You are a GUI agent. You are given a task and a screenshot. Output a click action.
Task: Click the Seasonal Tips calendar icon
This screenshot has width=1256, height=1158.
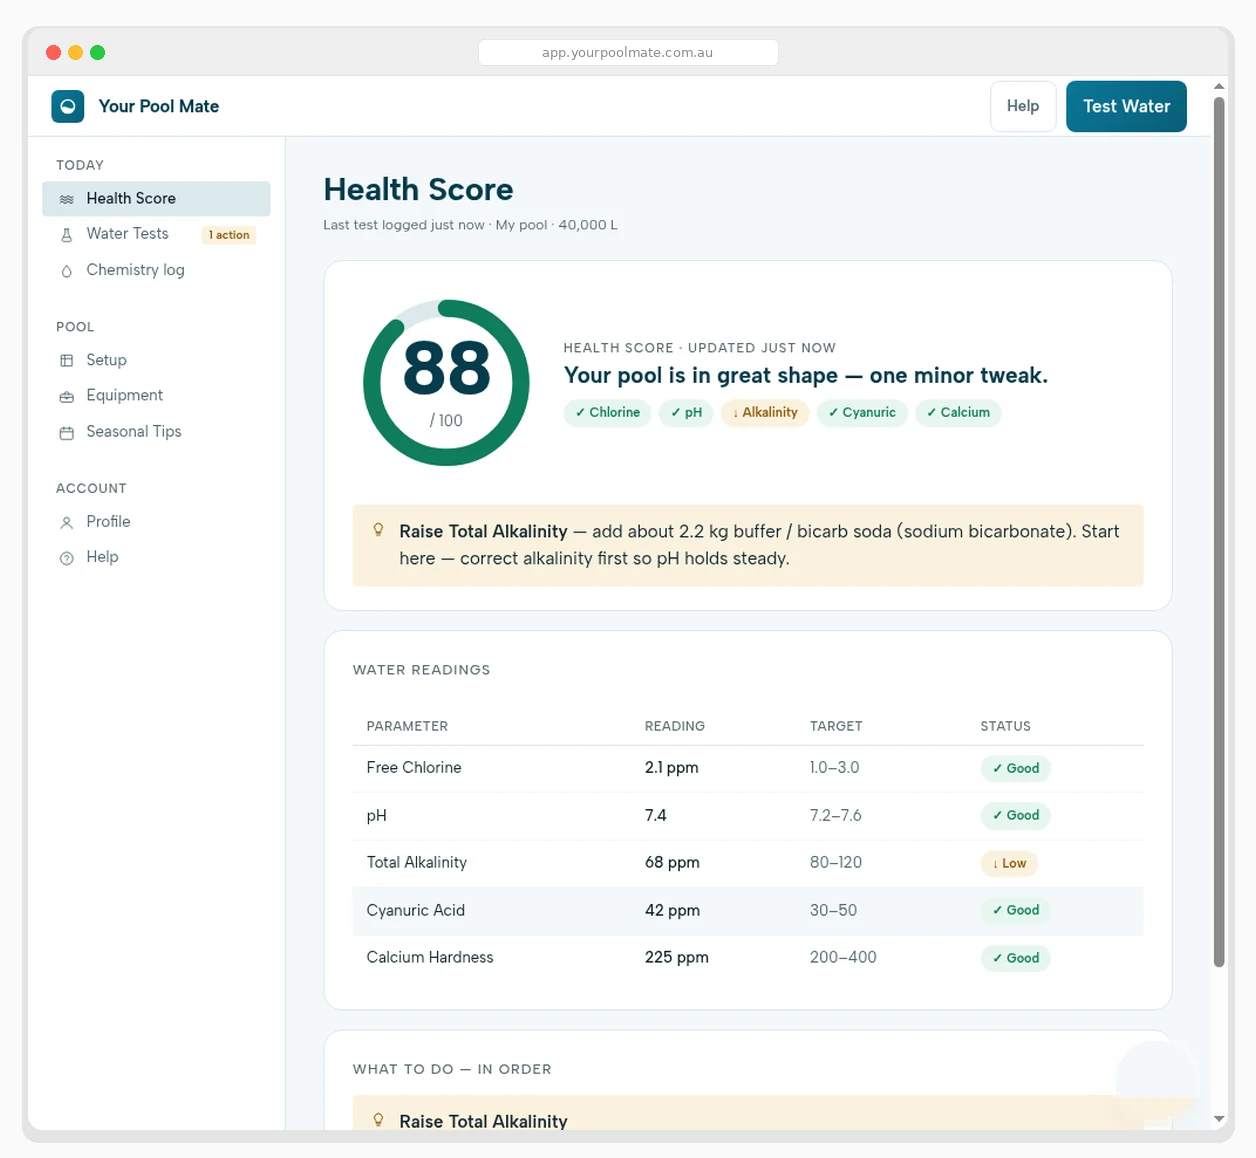tap(67, 433)
